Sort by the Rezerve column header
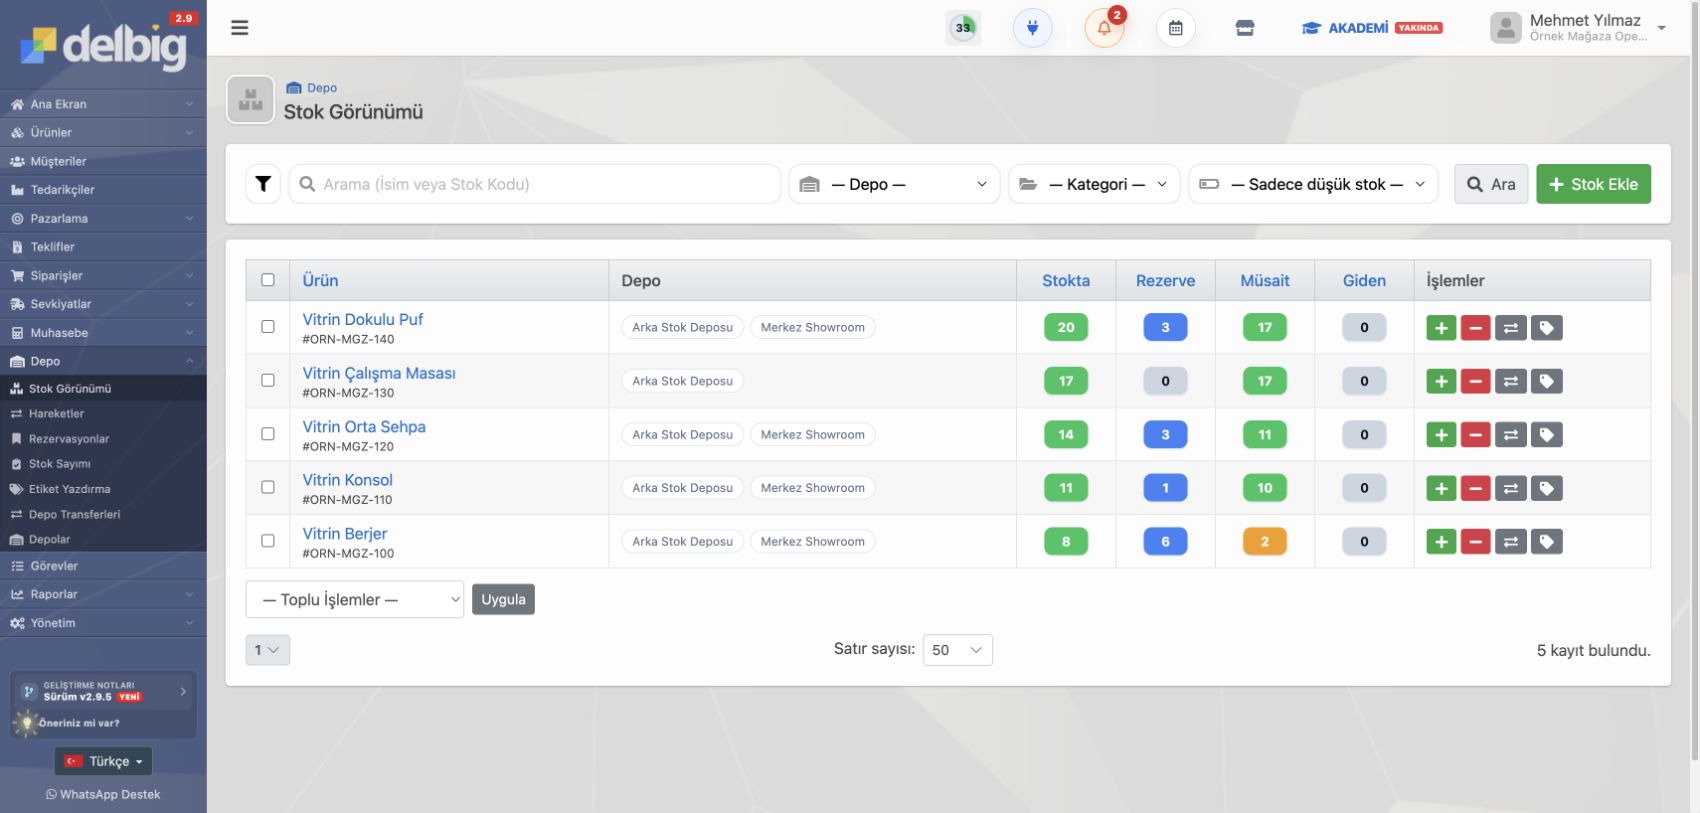The height and width of the screenshot is (813, 1700). (x=1165, y=281)
